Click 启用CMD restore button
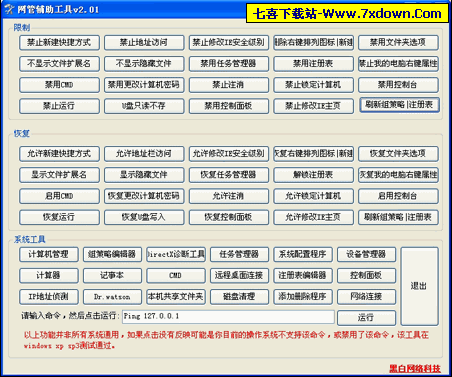The width and height of the screenshot is (452, 377). pyautogui.click(x=59, y=196)
